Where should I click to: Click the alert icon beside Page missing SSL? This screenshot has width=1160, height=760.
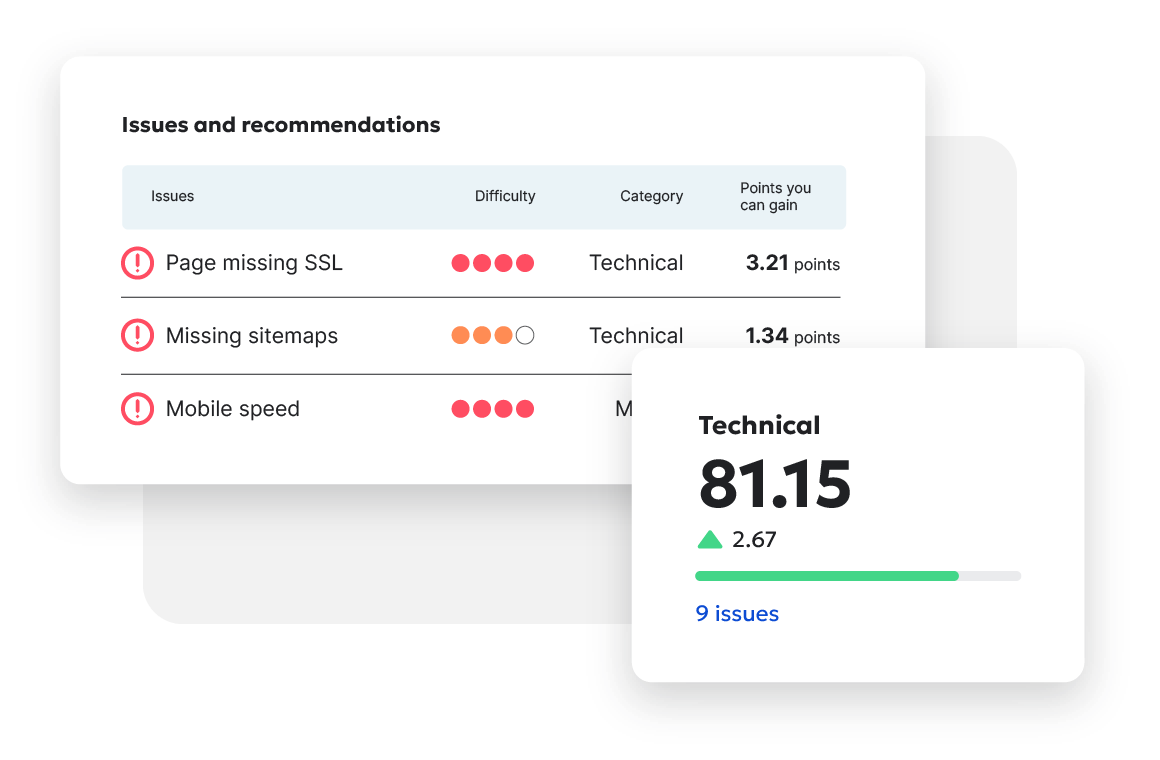[x=138, y=263]
